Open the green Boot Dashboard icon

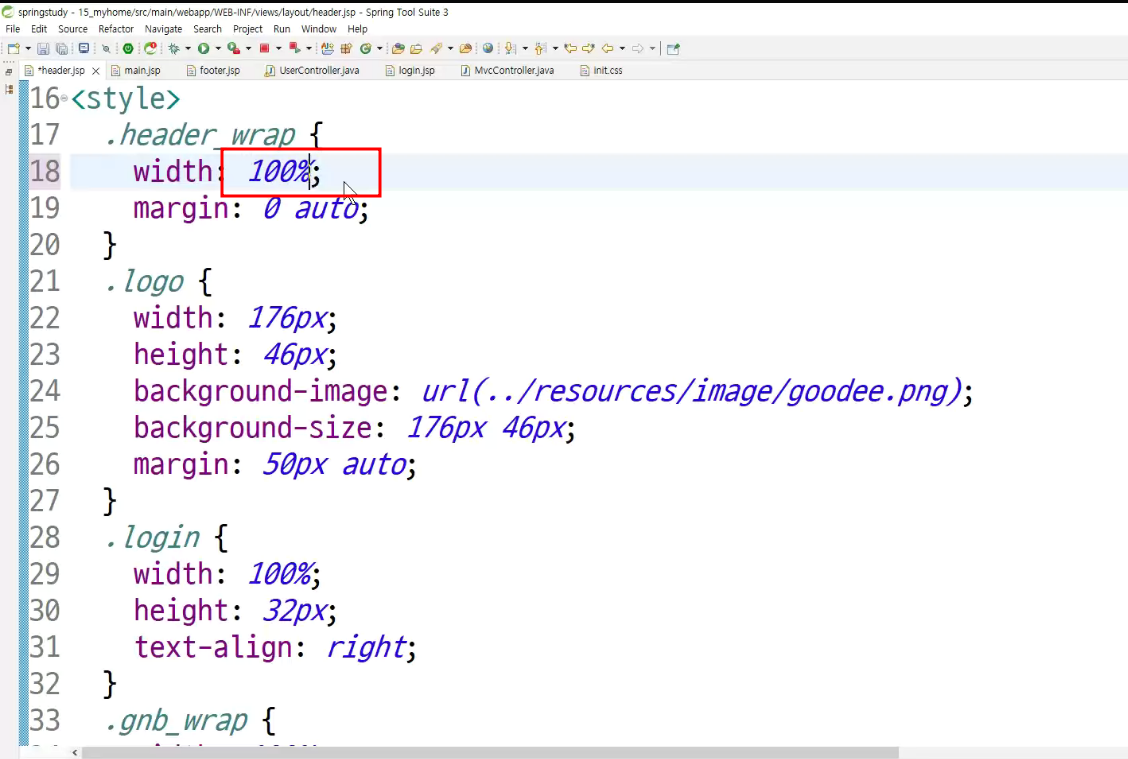(128, 48)
